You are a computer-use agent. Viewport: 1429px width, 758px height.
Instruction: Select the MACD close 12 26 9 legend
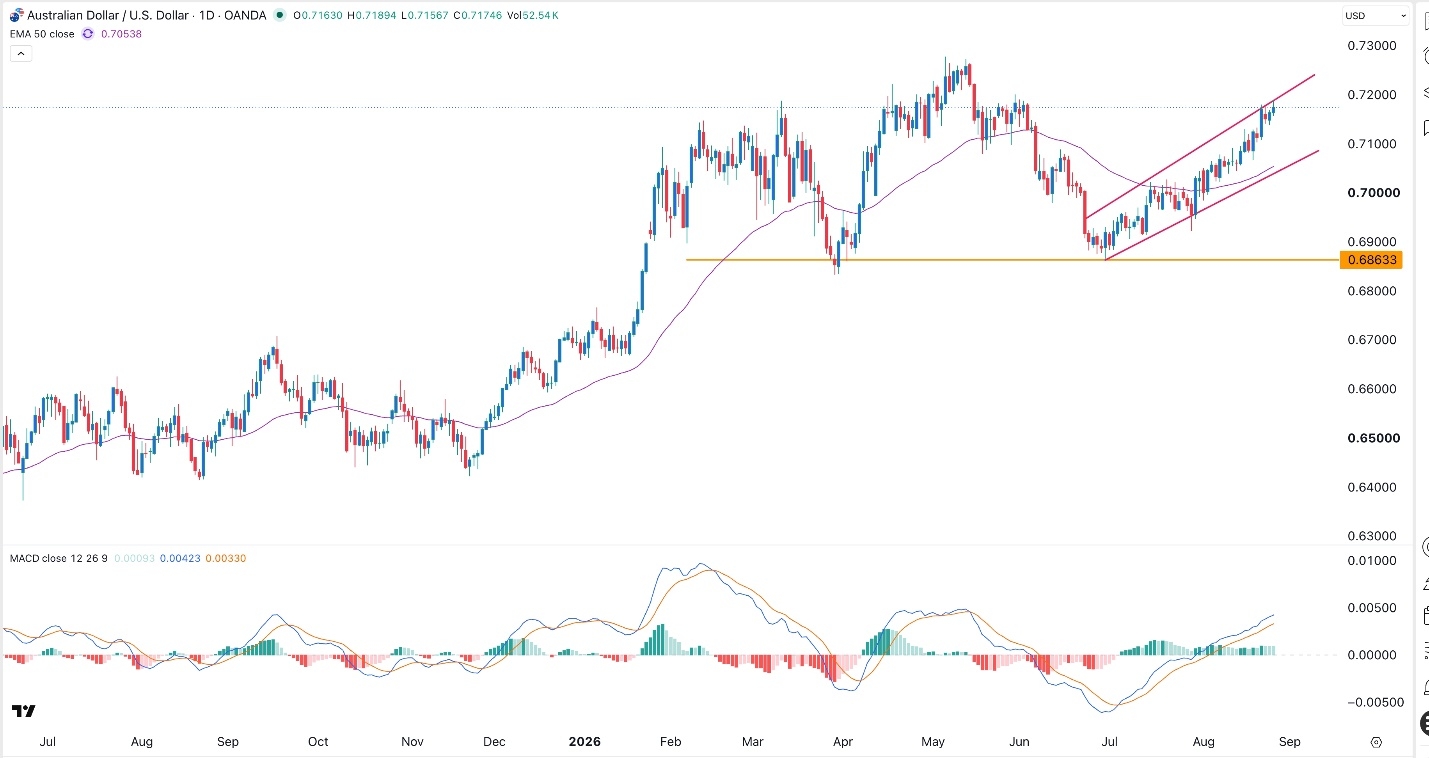58,558
